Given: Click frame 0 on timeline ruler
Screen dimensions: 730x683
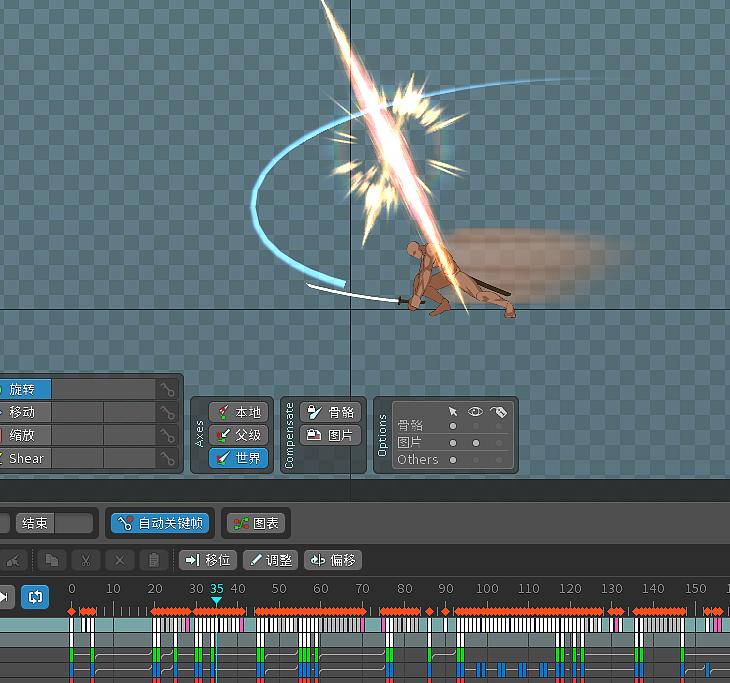Looking at the screenshot, I should pos(72,589).
